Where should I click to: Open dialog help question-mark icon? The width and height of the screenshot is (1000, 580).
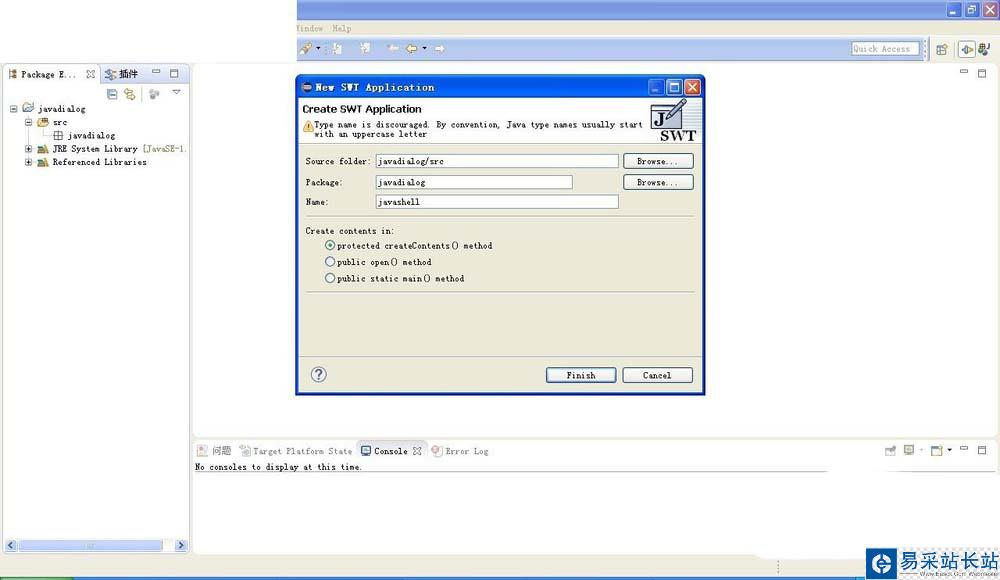click(x=318, y=375)
